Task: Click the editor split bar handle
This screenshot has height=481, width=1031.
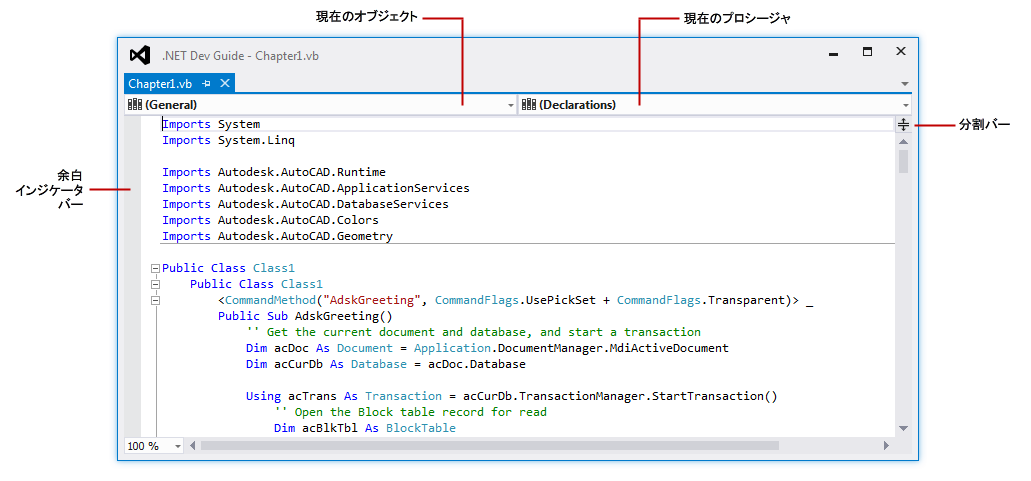Action: coord(903,124)
